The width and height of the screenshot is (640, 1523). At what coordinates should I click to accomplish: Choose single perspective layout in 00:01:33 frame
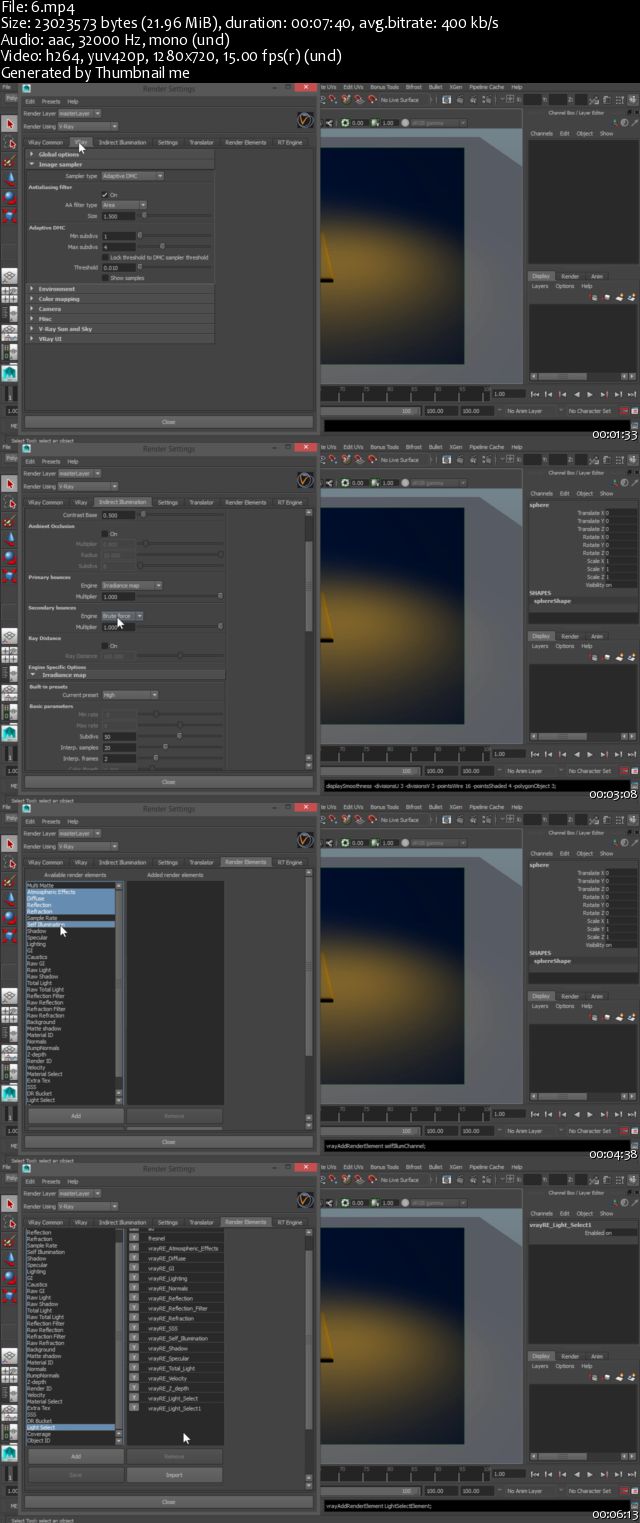pyautogui.click(x=9, y=275)
